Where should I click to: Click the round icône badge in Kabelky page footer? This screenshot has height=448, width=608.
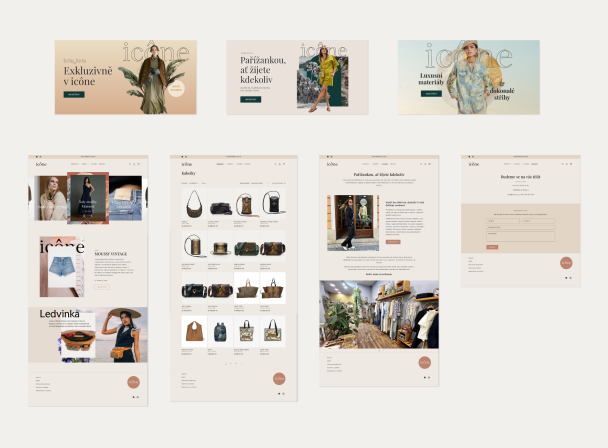[279, 379]
